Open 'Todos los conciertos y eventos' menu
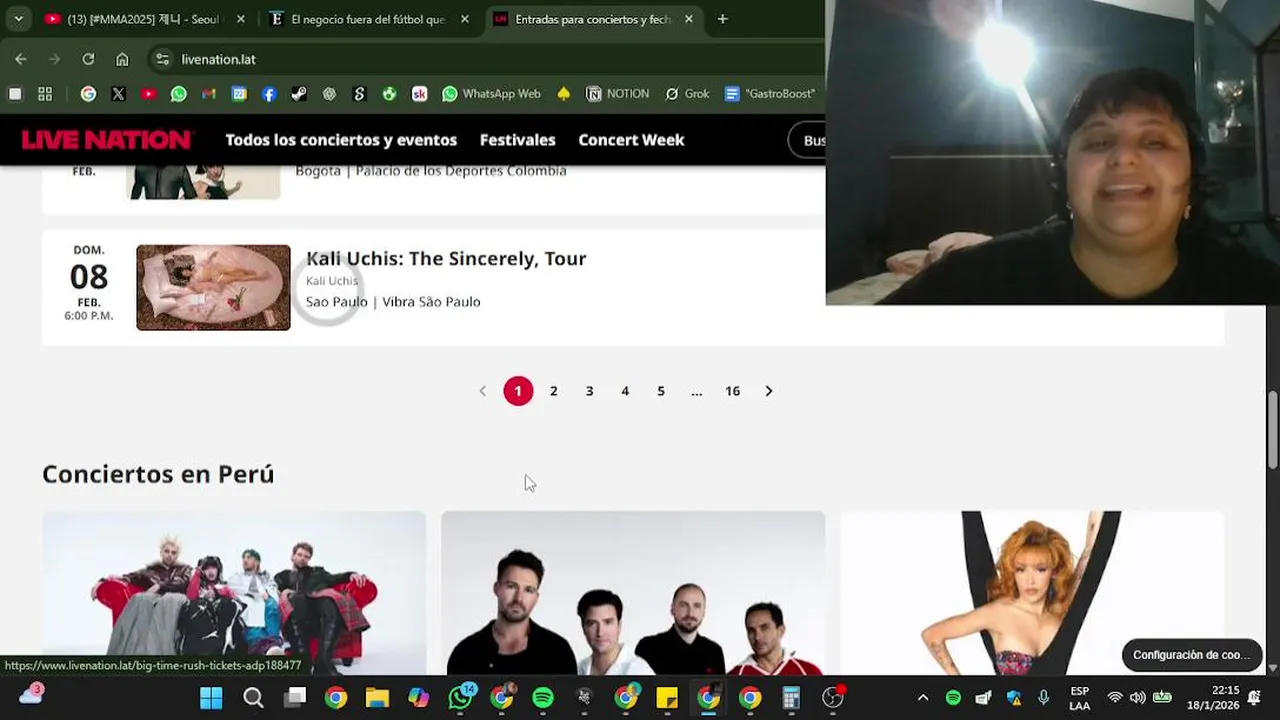The height and width of the screenshot is (720, 1280). pos(341,140)
